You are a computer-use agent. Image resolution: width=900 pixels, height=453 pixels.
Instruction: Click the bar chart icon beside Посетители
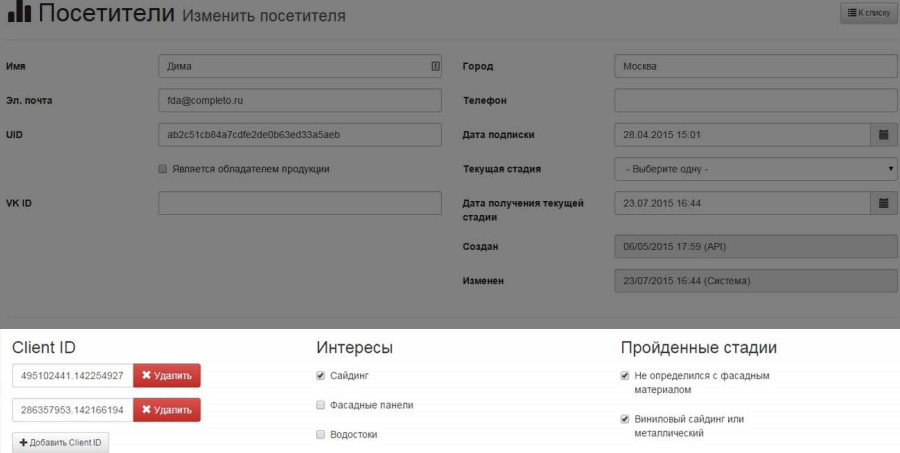pos(19,14)
